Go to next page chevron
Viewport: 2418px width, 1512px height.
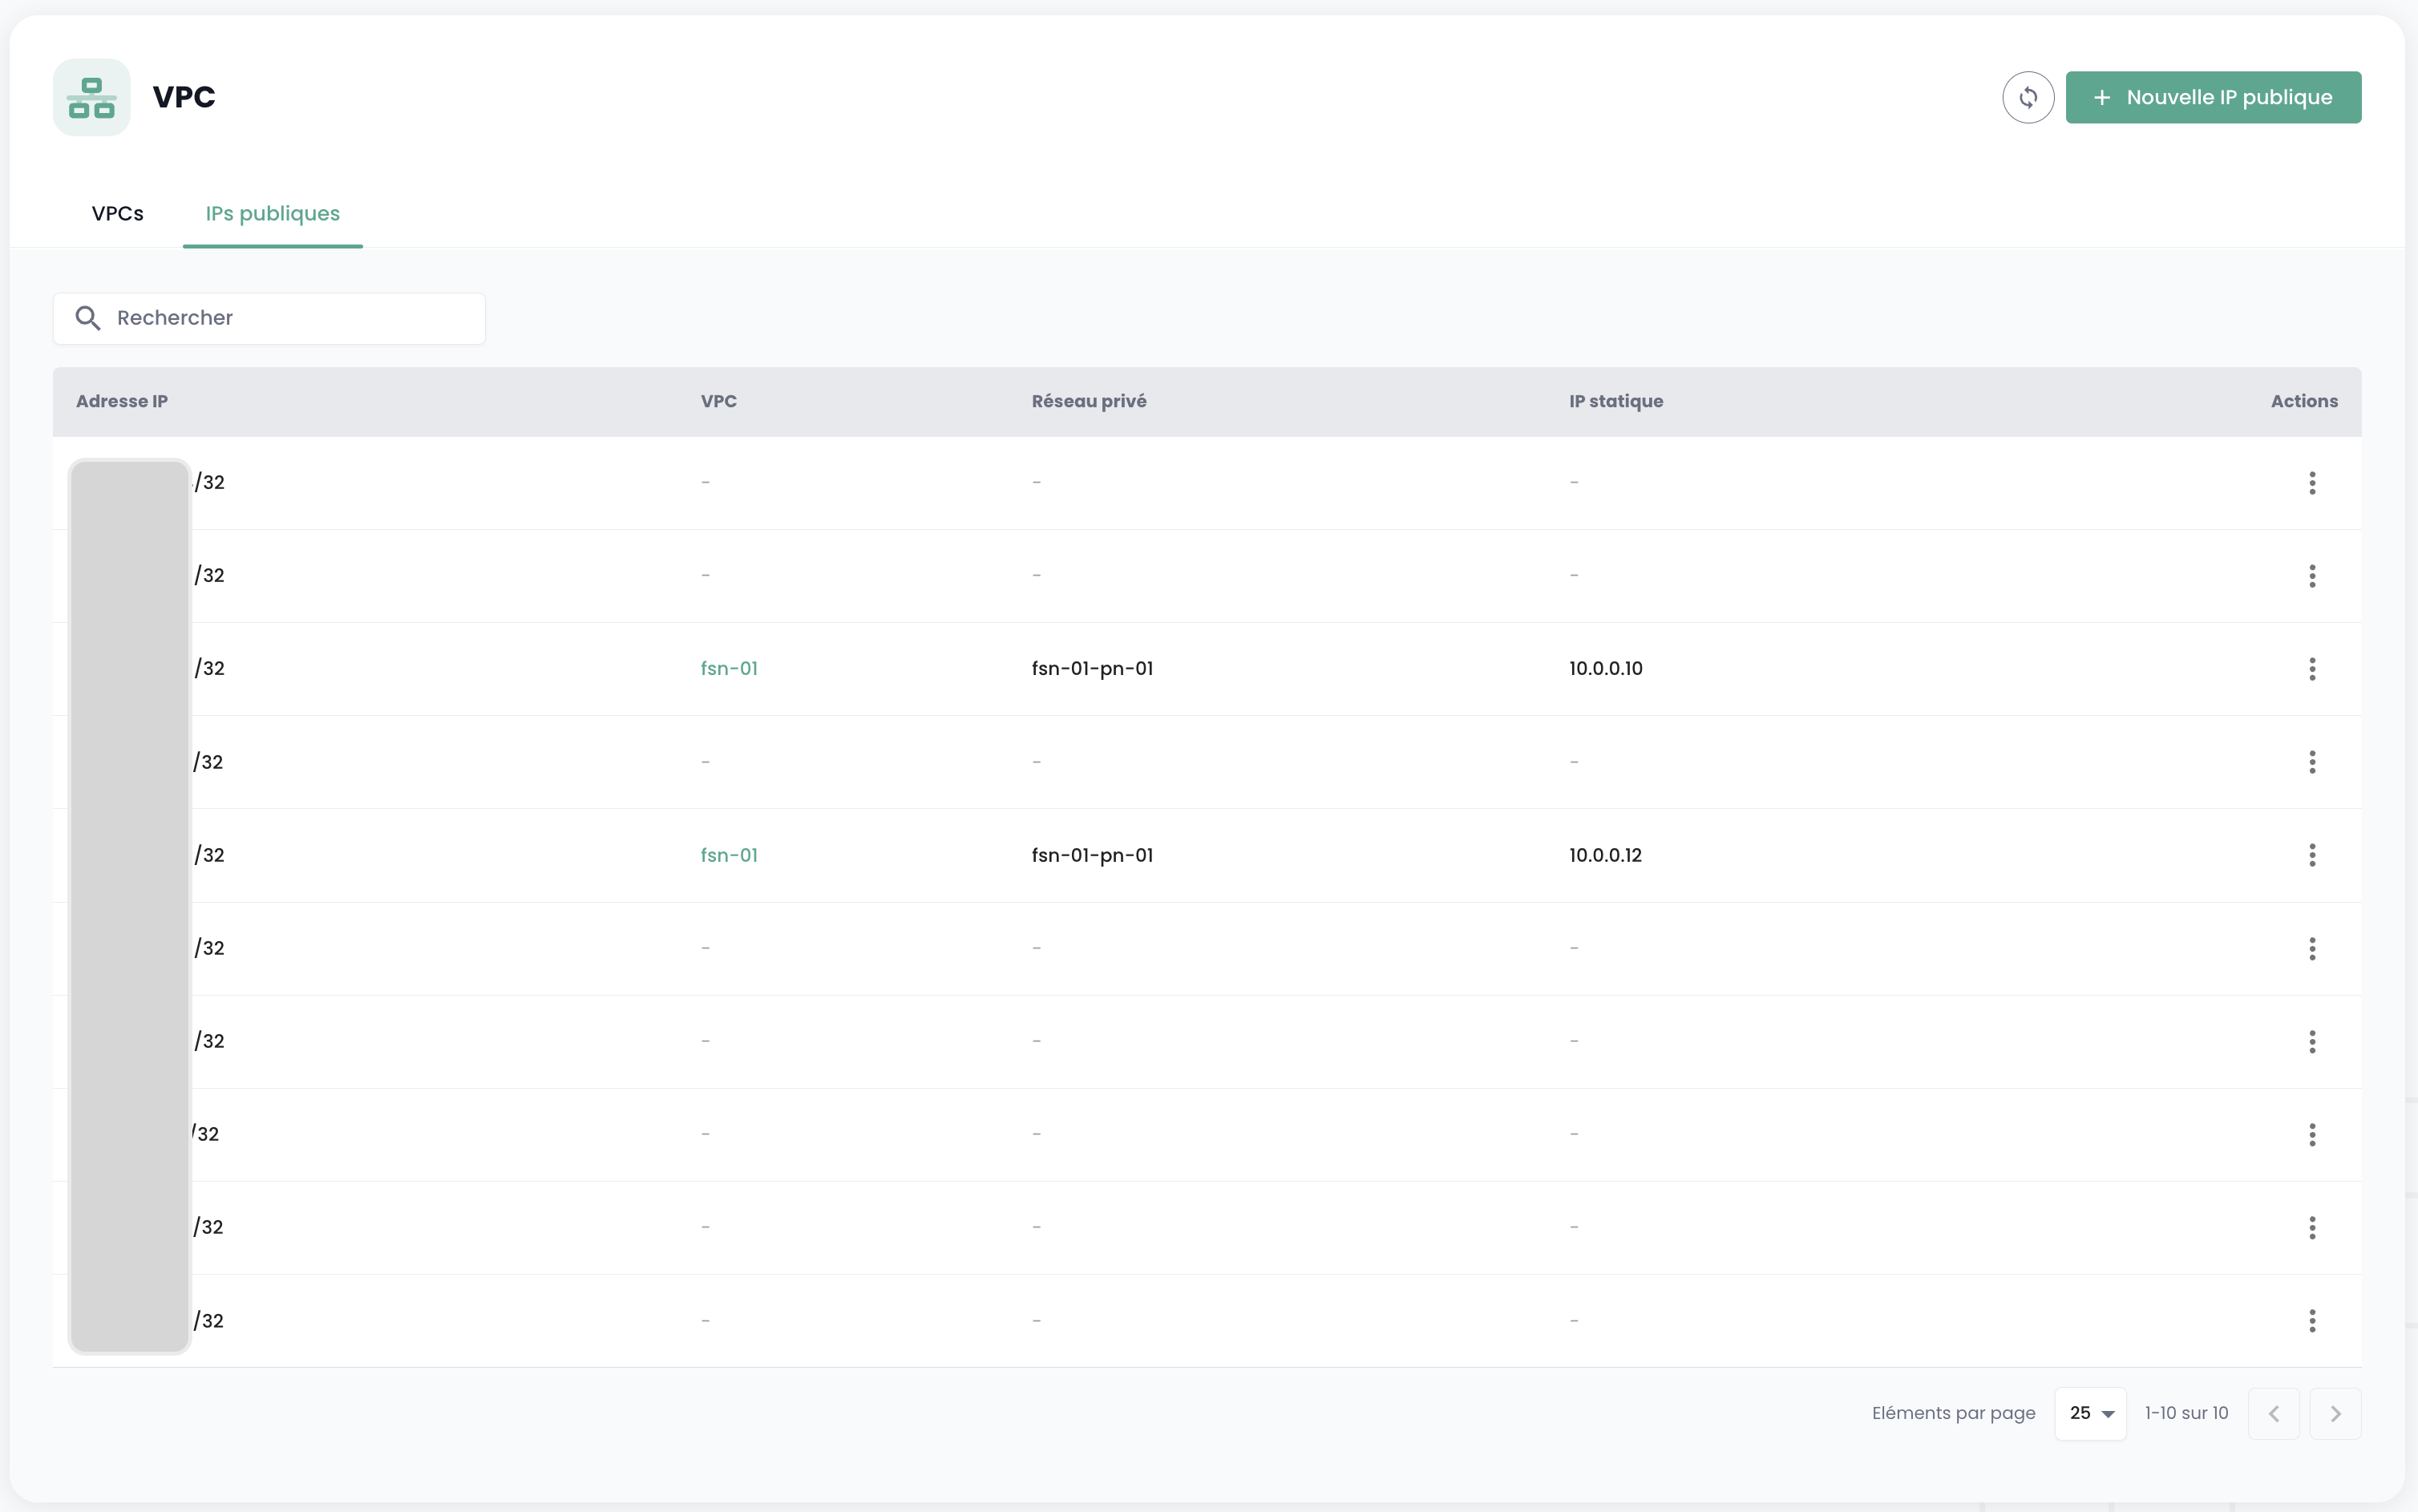[x=2335, y=1413]
